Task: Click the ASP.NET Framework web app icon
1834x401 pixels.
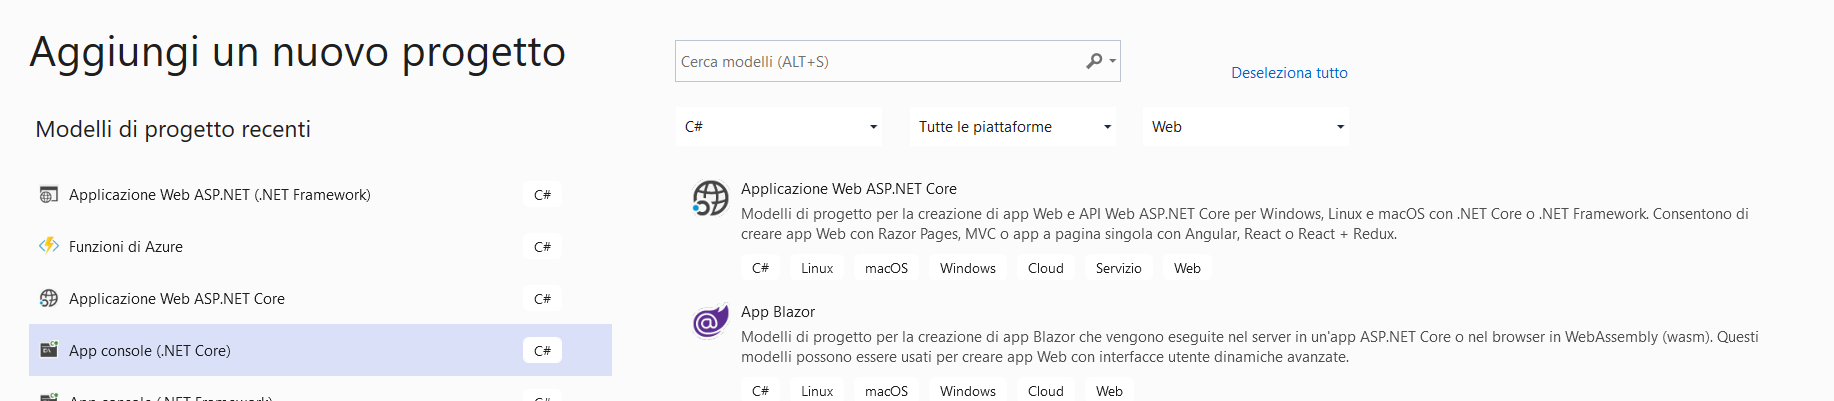Action: tap(48, 195)
